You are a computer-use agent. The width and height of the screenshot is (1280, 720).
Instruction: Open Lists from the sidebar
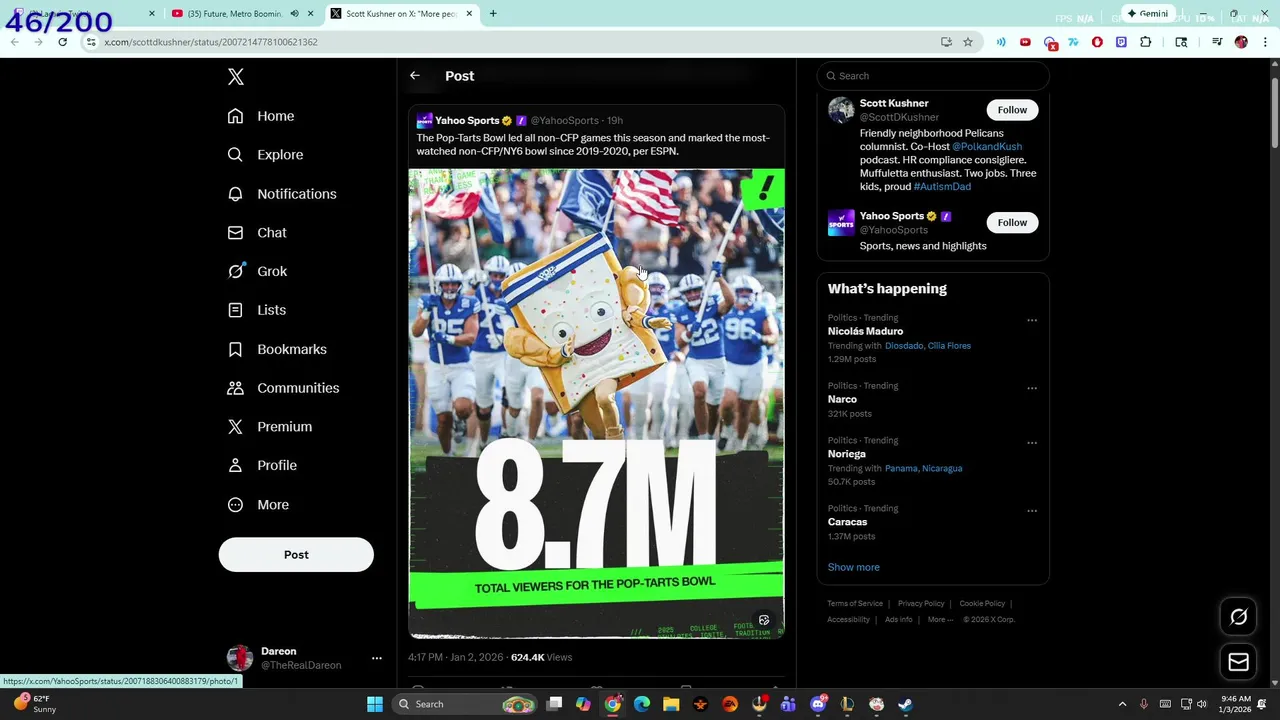pyautogui.click(x=257, y=310)
